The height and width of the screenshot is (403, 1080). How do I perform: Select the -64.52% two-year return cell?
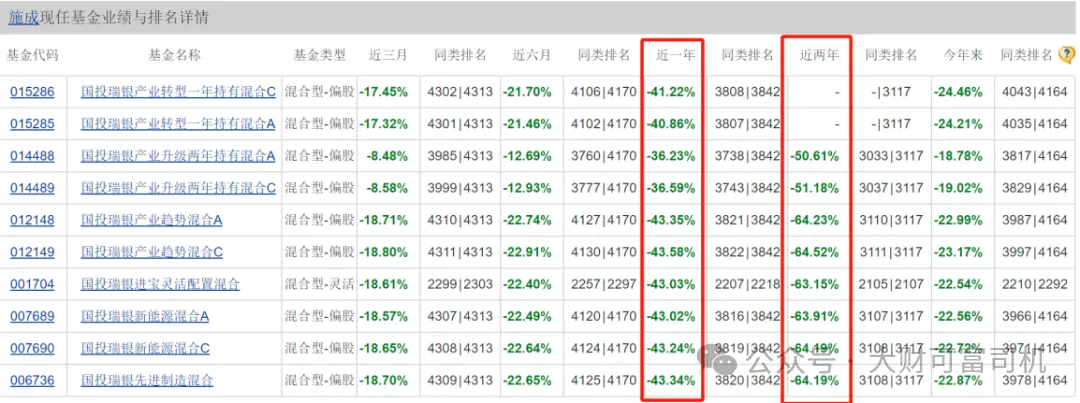point(816,252)
